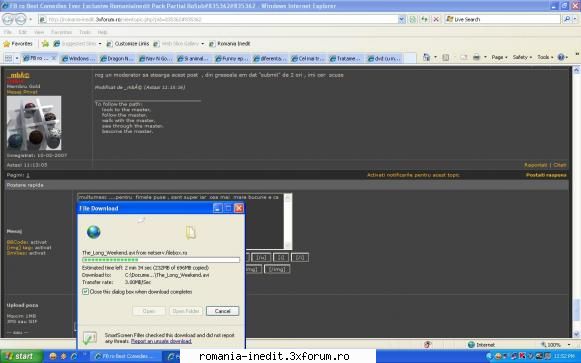Open the Page menu dropdown
Screen dimensions: 581x363
499,57
